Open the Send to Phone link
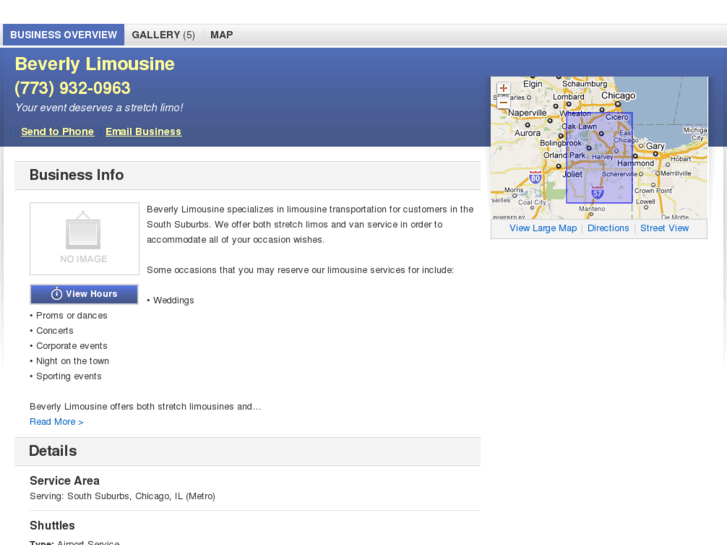This screenshot has height=545, width=727. [57, 132]
